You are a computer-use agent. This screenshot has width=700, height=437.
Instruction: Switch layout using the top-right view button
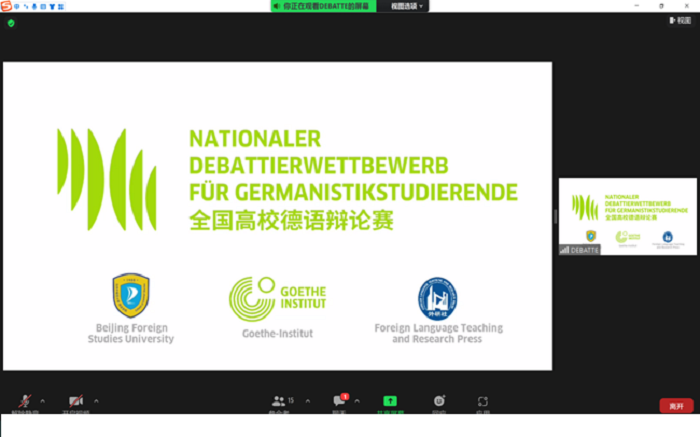click(679, 20)
